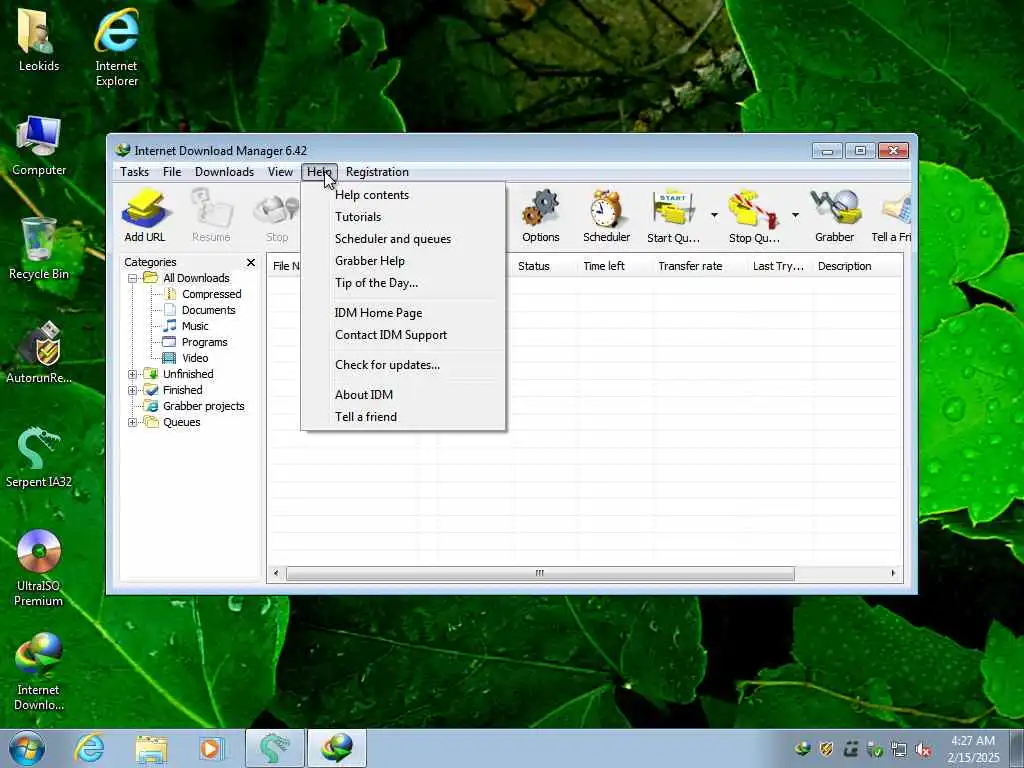Click the taskbar clock
Viewport: 1024px width, 768px height.
[x=973, y=749]
